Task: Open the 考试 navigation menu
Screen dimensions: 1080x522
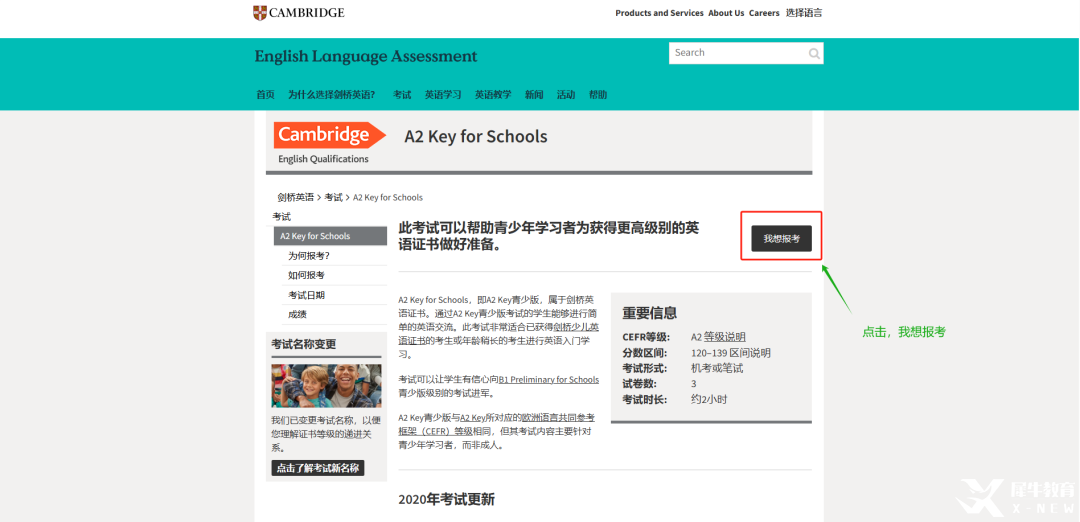Action: pos(402,95)
